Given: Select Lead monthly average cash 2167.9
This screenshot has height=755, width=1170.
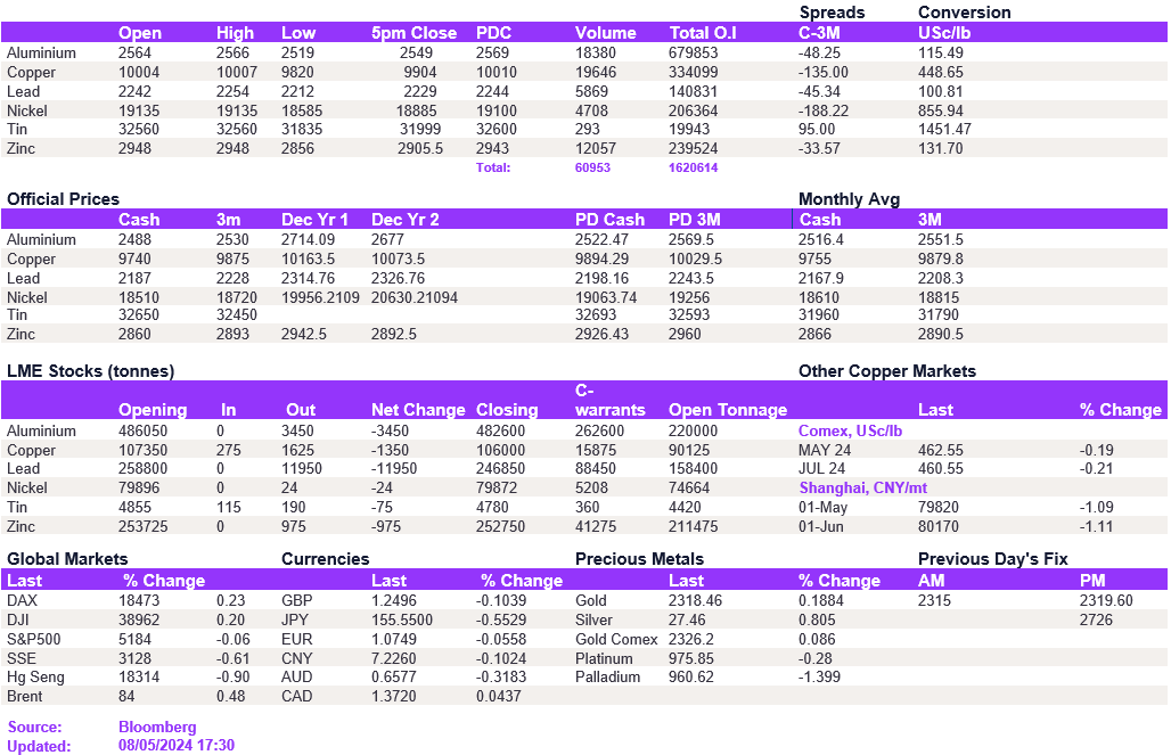Looking at the screenshot, I should (821, 278).
